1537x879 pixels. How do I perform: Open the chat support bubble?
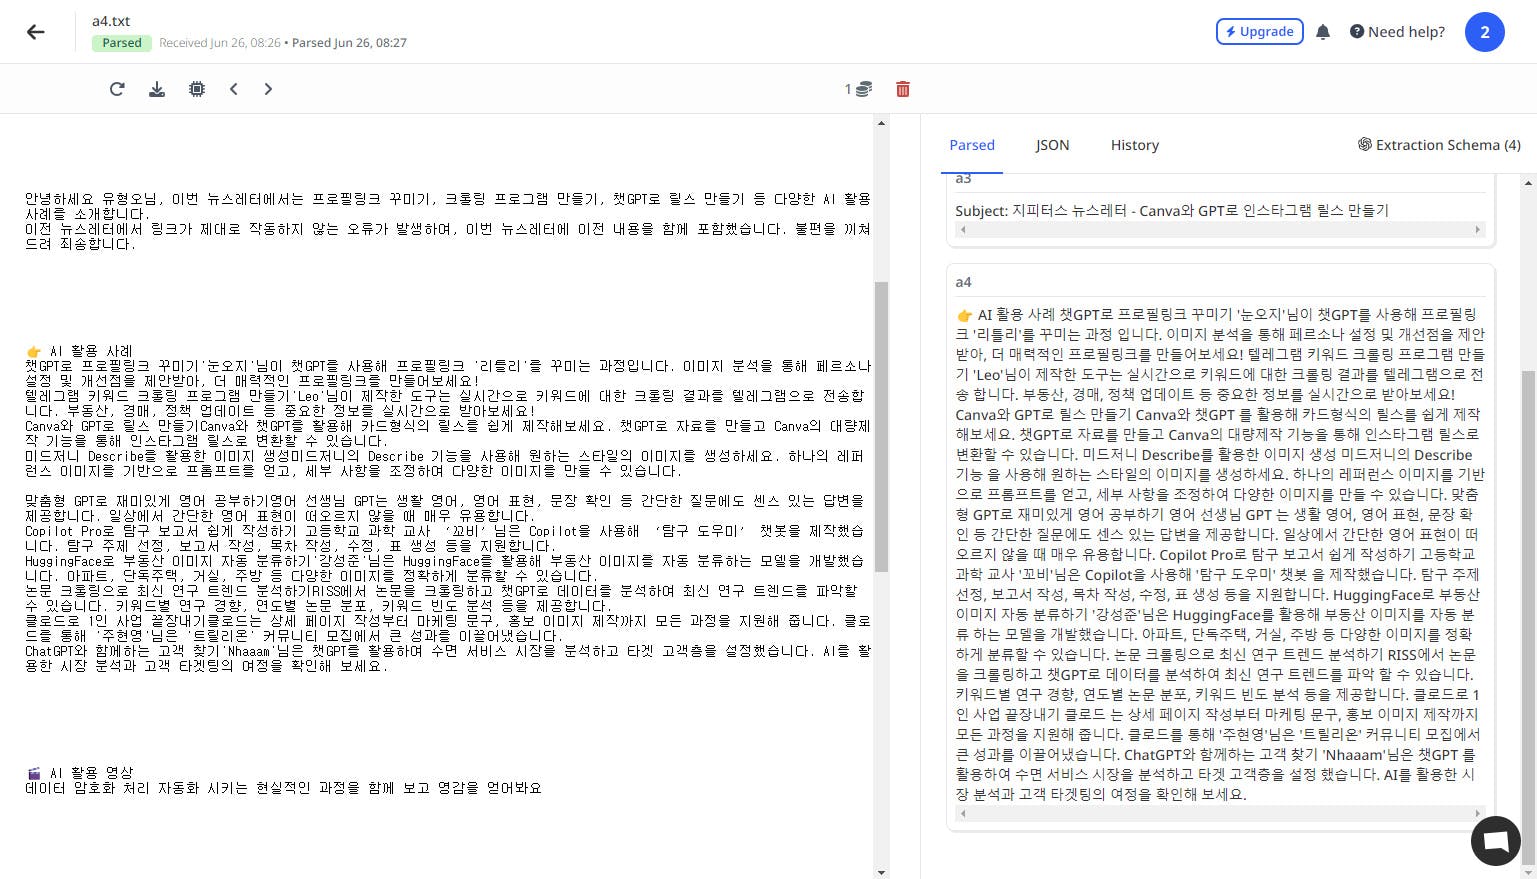click(x=1496, y=839)
